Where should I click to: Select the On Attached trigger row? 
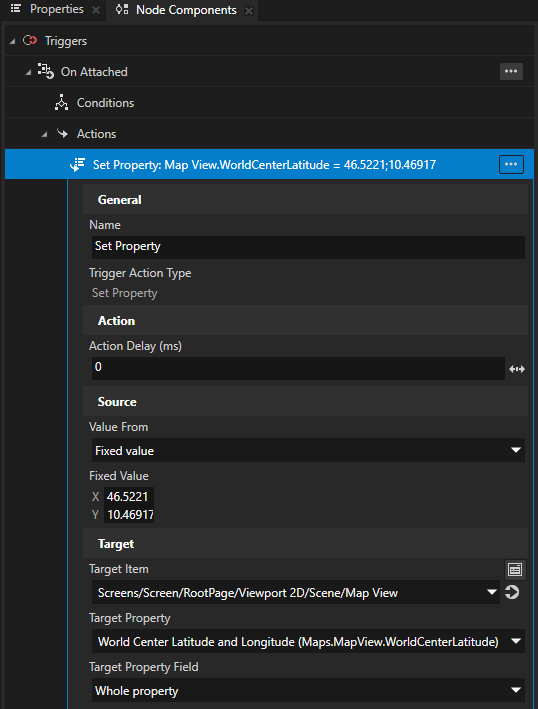pyautogui.click(x=269, y=71)
